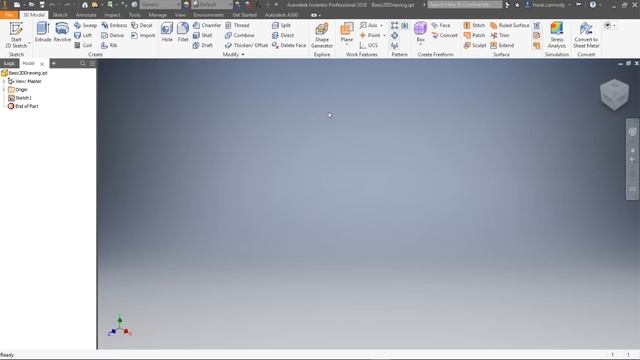The height and width of the screenshot is (360, 640).
Task: Click the ViewCube in the viewport
Action: [x=614, y=94]
